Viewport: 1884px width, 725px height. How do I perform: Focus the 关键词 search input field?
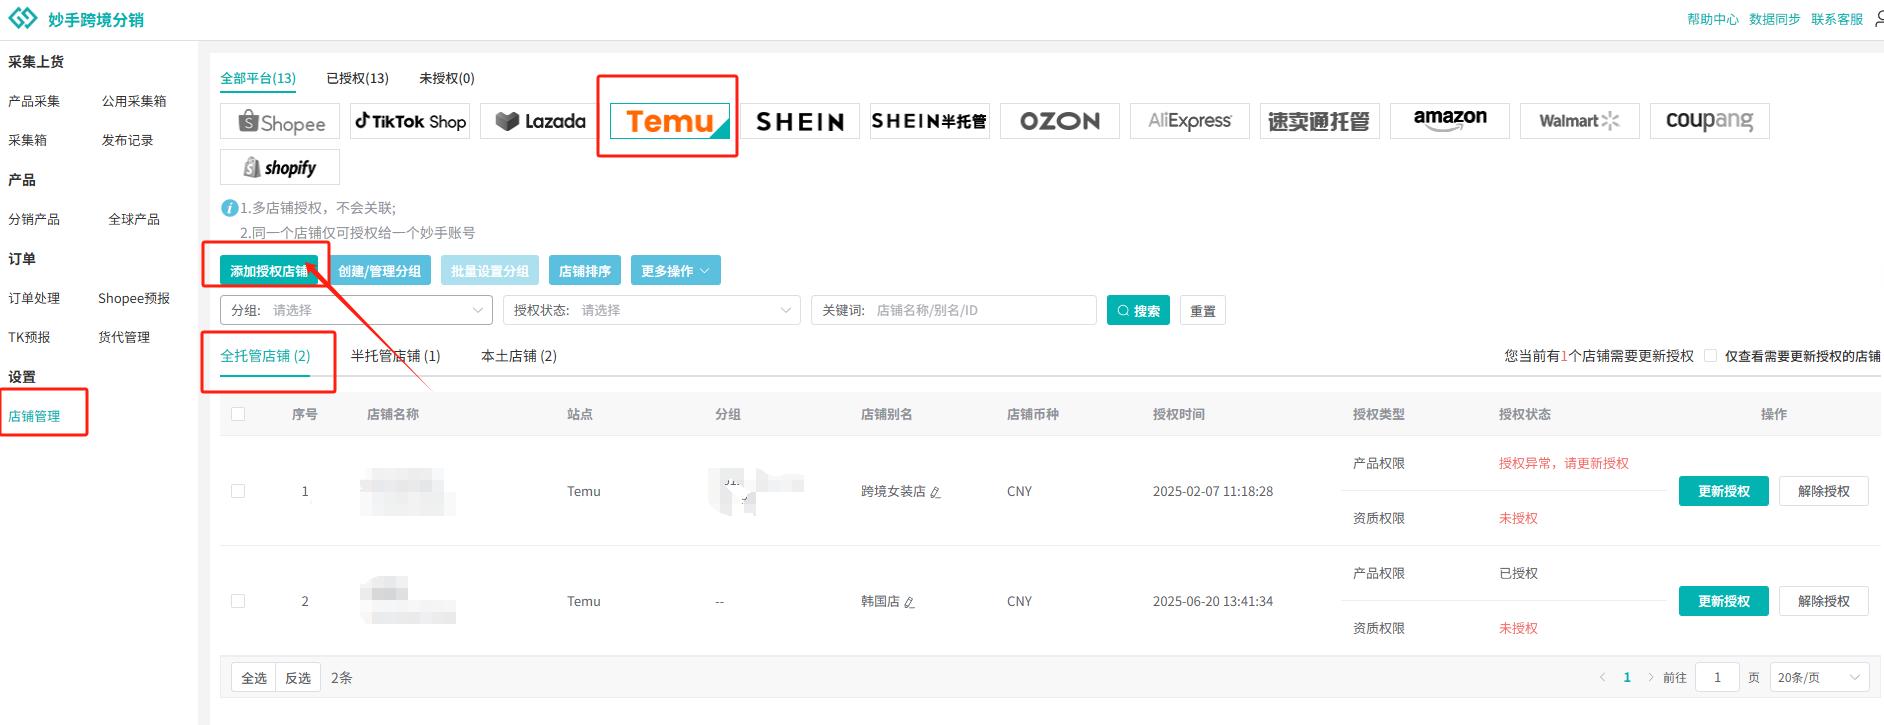point(954,310)
